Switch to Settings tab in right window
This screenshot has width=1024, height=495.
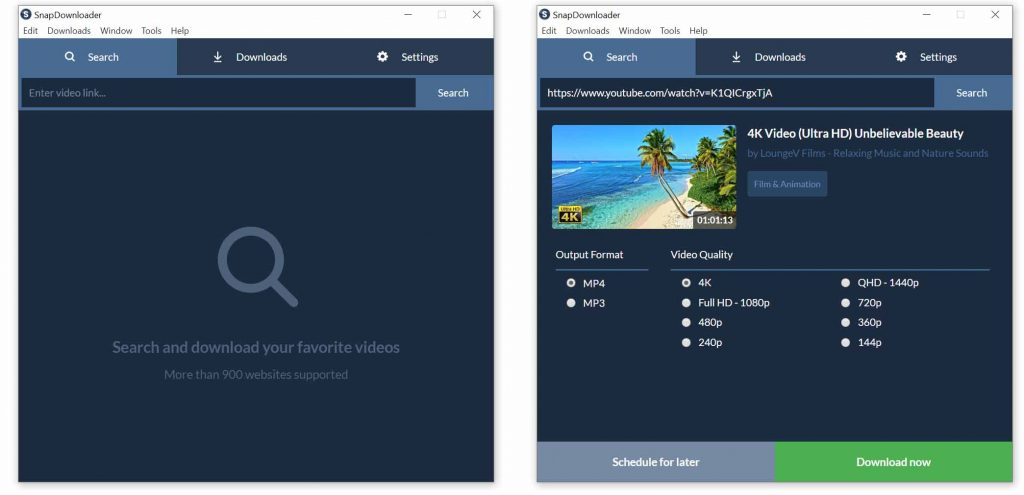coord(933,57)
